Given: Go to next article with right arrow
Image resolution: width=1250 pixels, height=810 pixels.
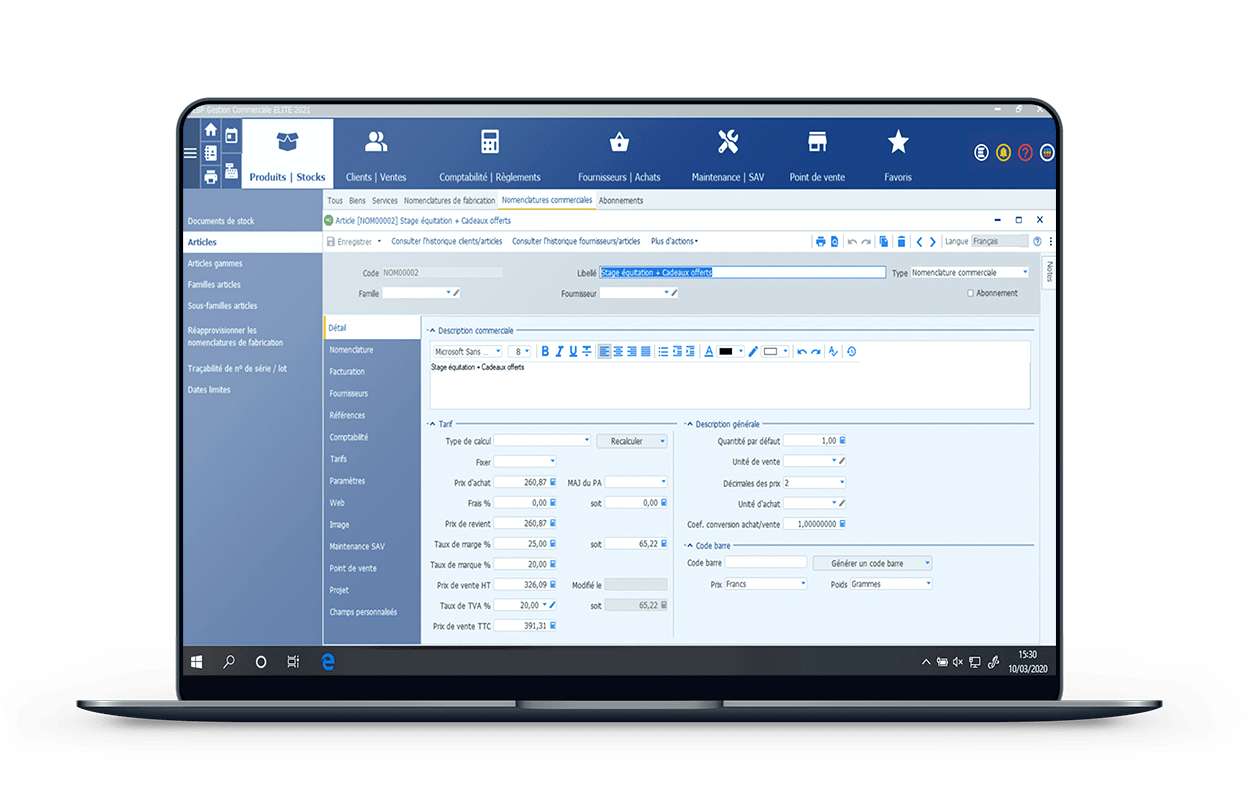Looking at the screenshot, I should pos(933,241).
